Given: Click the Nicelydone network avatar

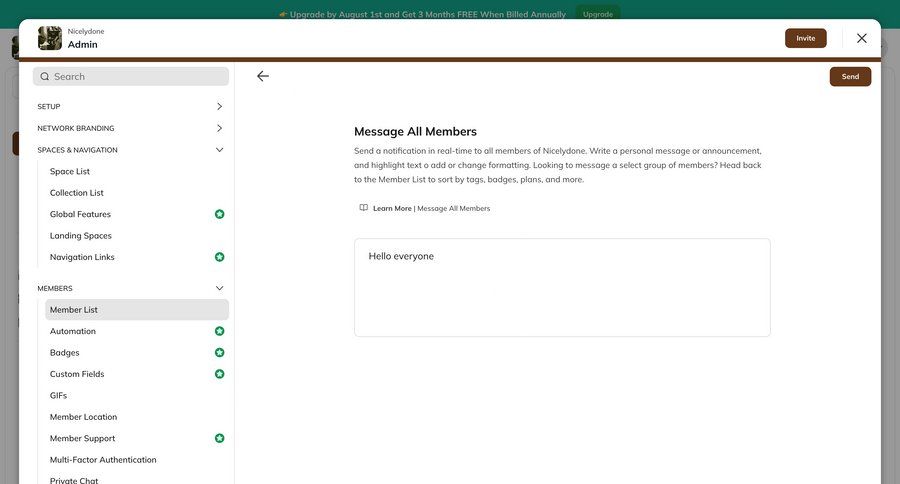Looking at the screenshot, I should (50, 38).
